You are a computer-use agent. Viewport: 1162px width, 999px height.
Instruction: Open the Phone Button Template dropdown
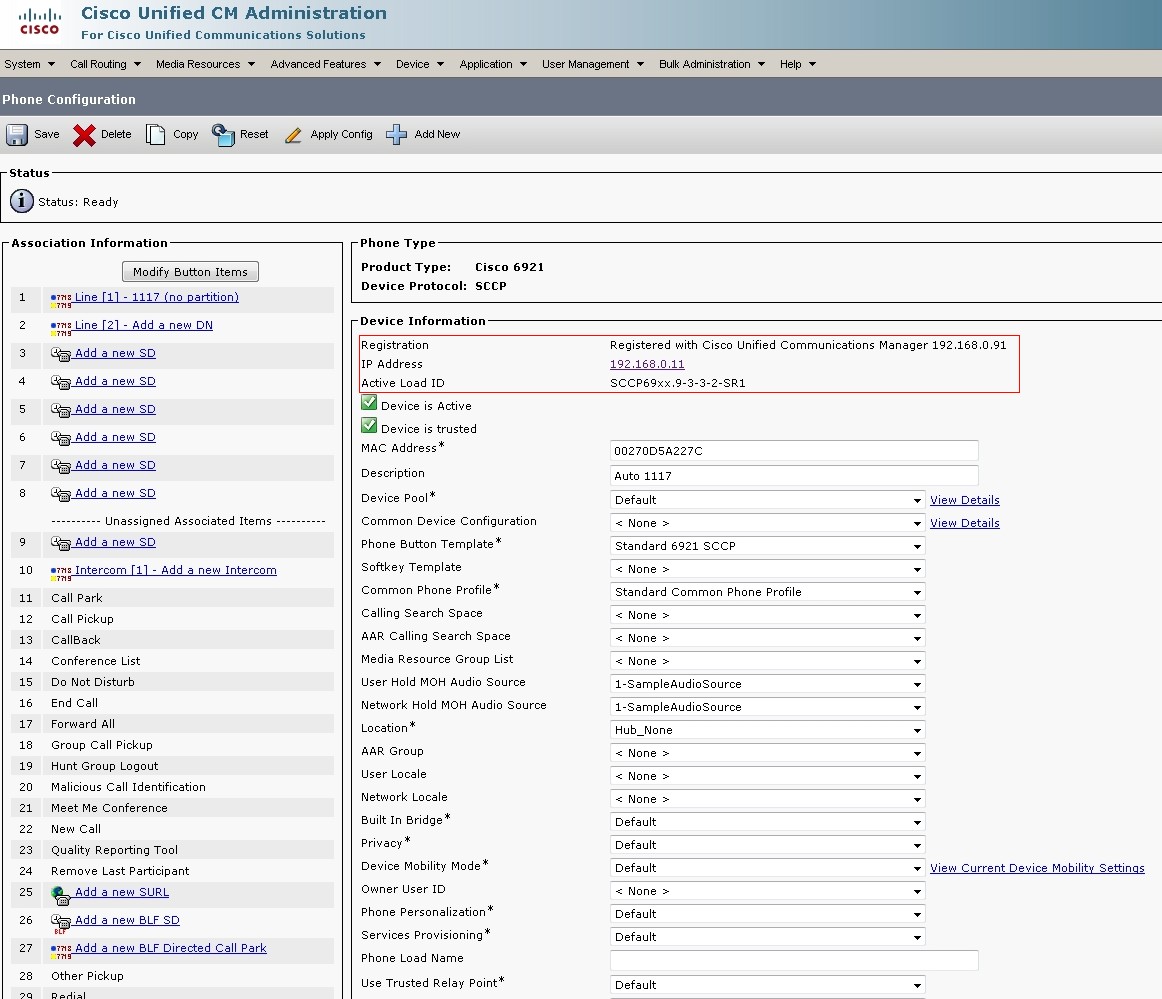(767, 546)
